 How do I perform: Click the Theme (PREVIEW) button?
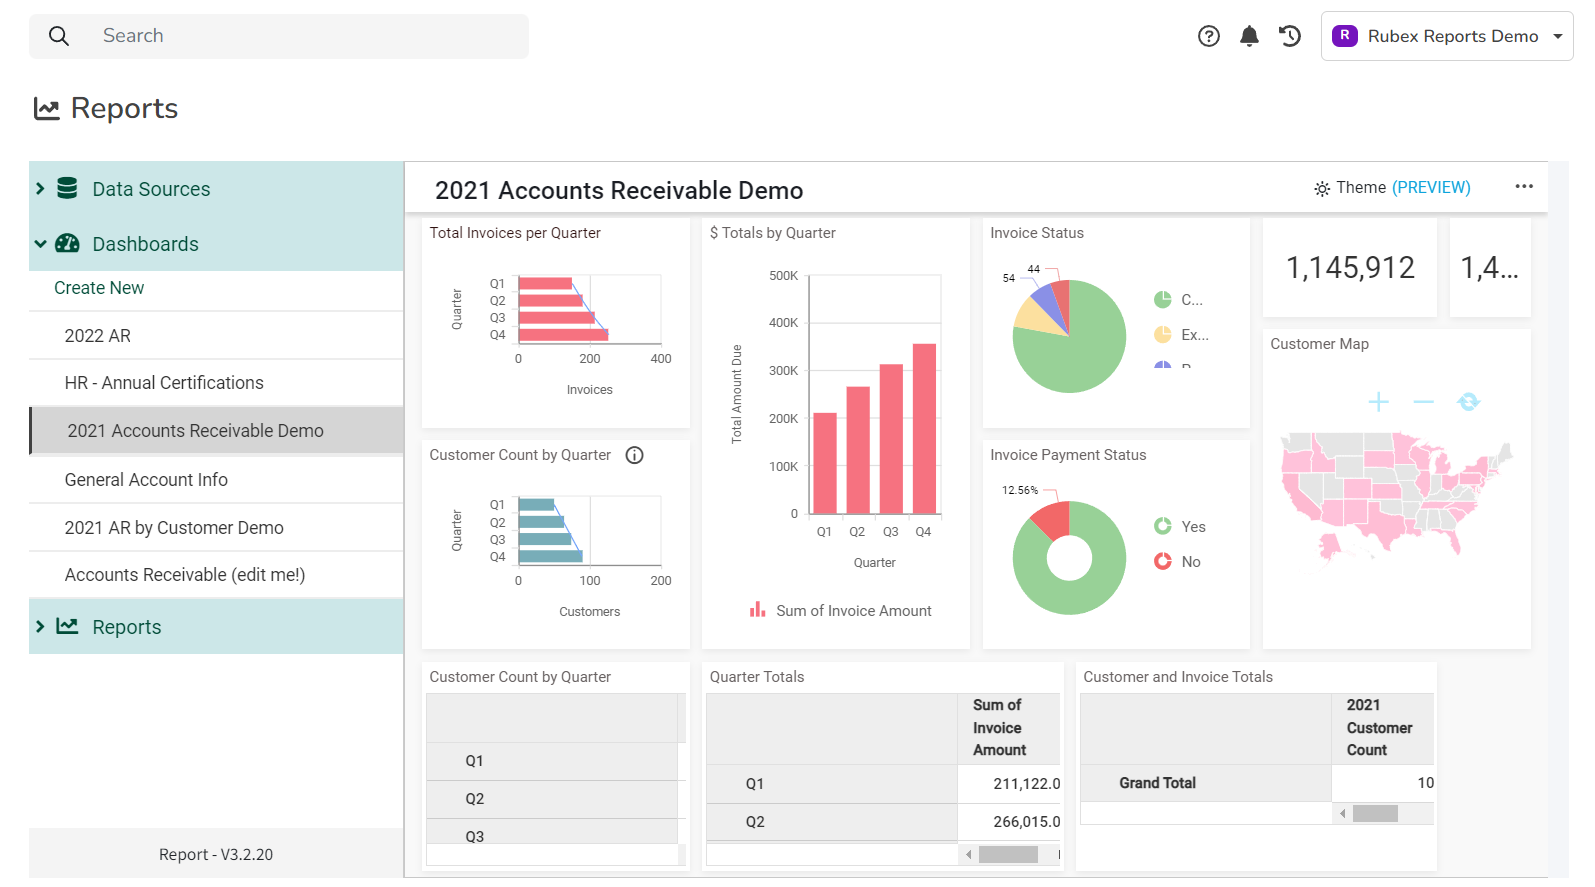click(x=1392, y=188)
